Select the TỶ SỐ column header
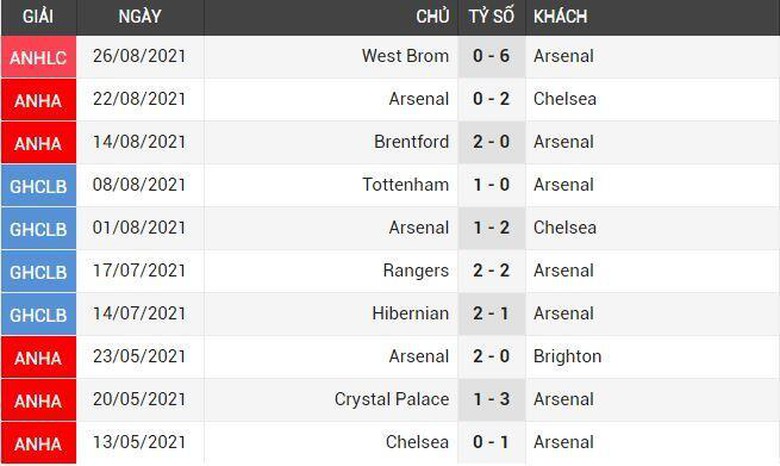This screenshot has height=466, width=780. point(491,17)
